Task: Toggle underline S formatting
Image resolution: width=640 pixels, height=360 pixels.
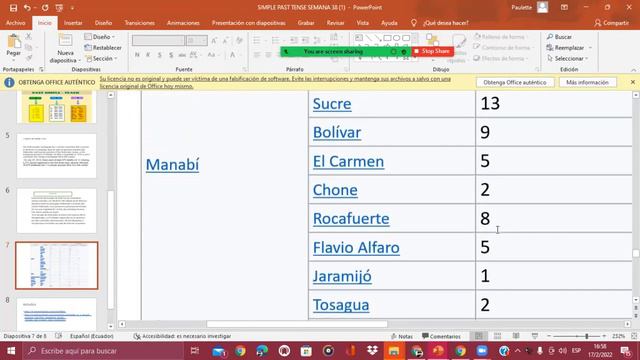Action: pos(160,55)
